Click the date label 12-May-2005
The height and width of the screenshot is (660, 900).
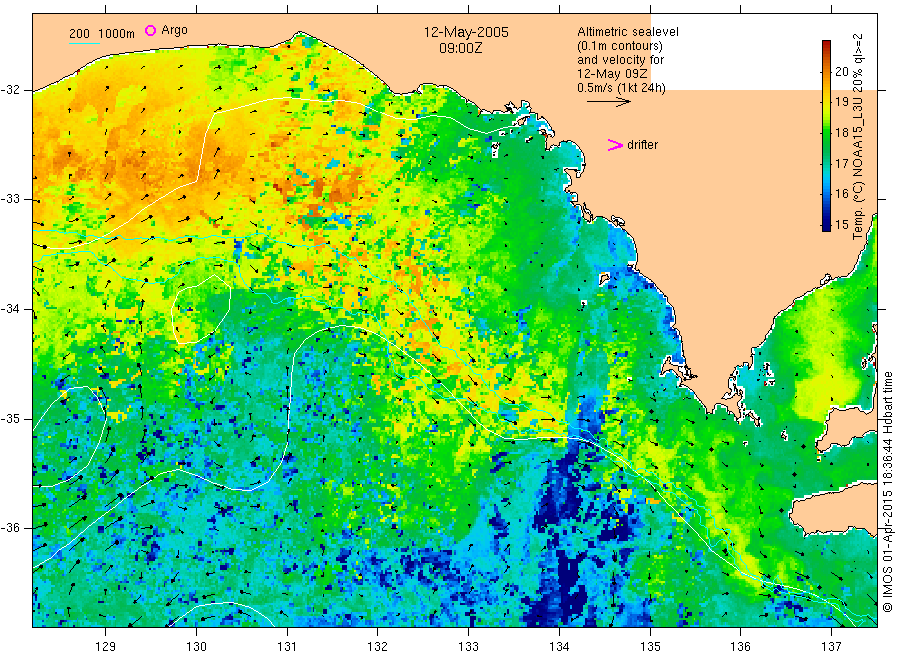[x=466, y=32]
